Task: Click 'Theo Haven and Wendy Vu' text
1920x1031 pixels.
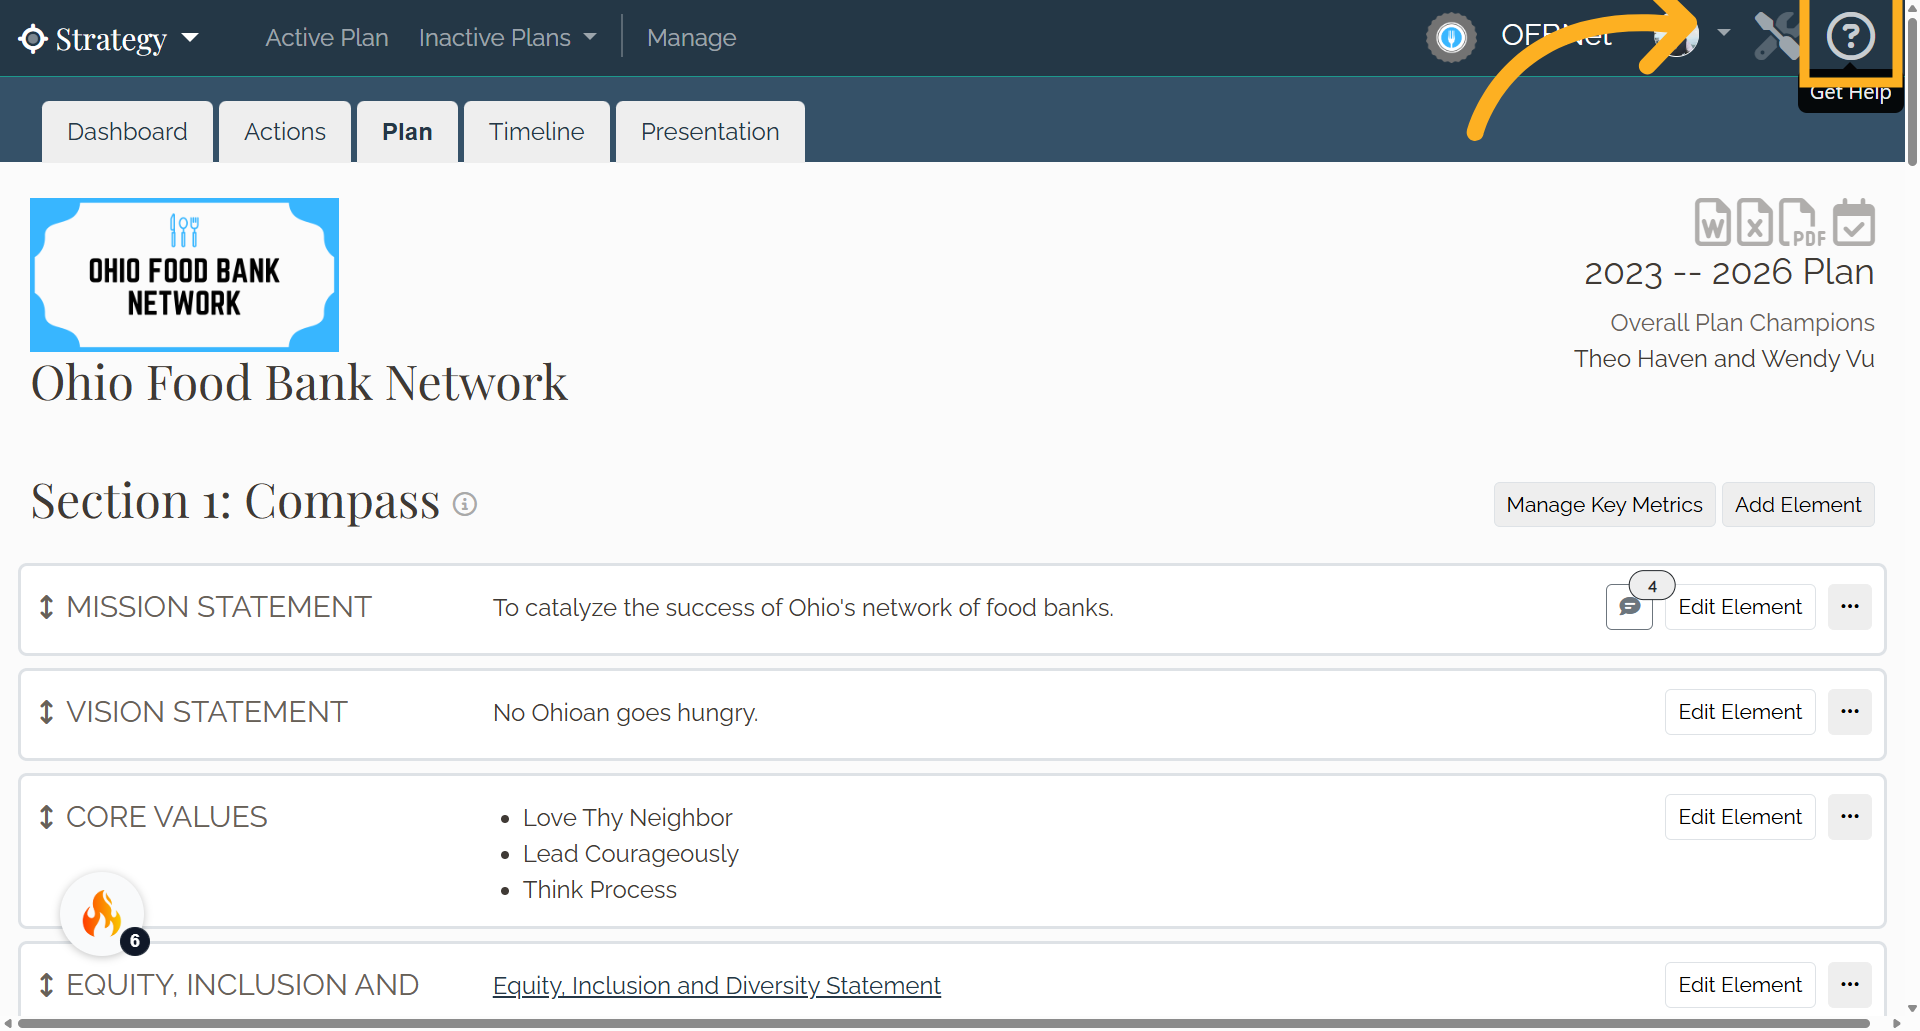Action: [1724, 359]
